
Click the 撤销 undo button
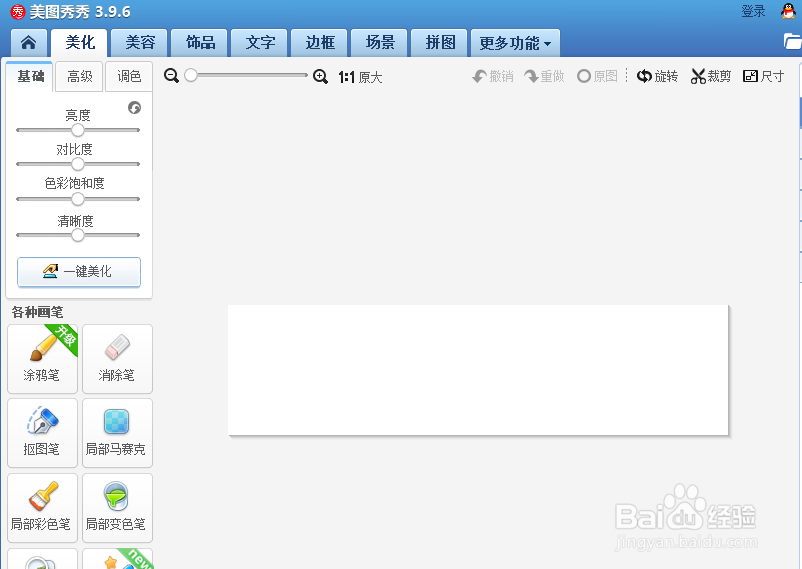point(493,76)
